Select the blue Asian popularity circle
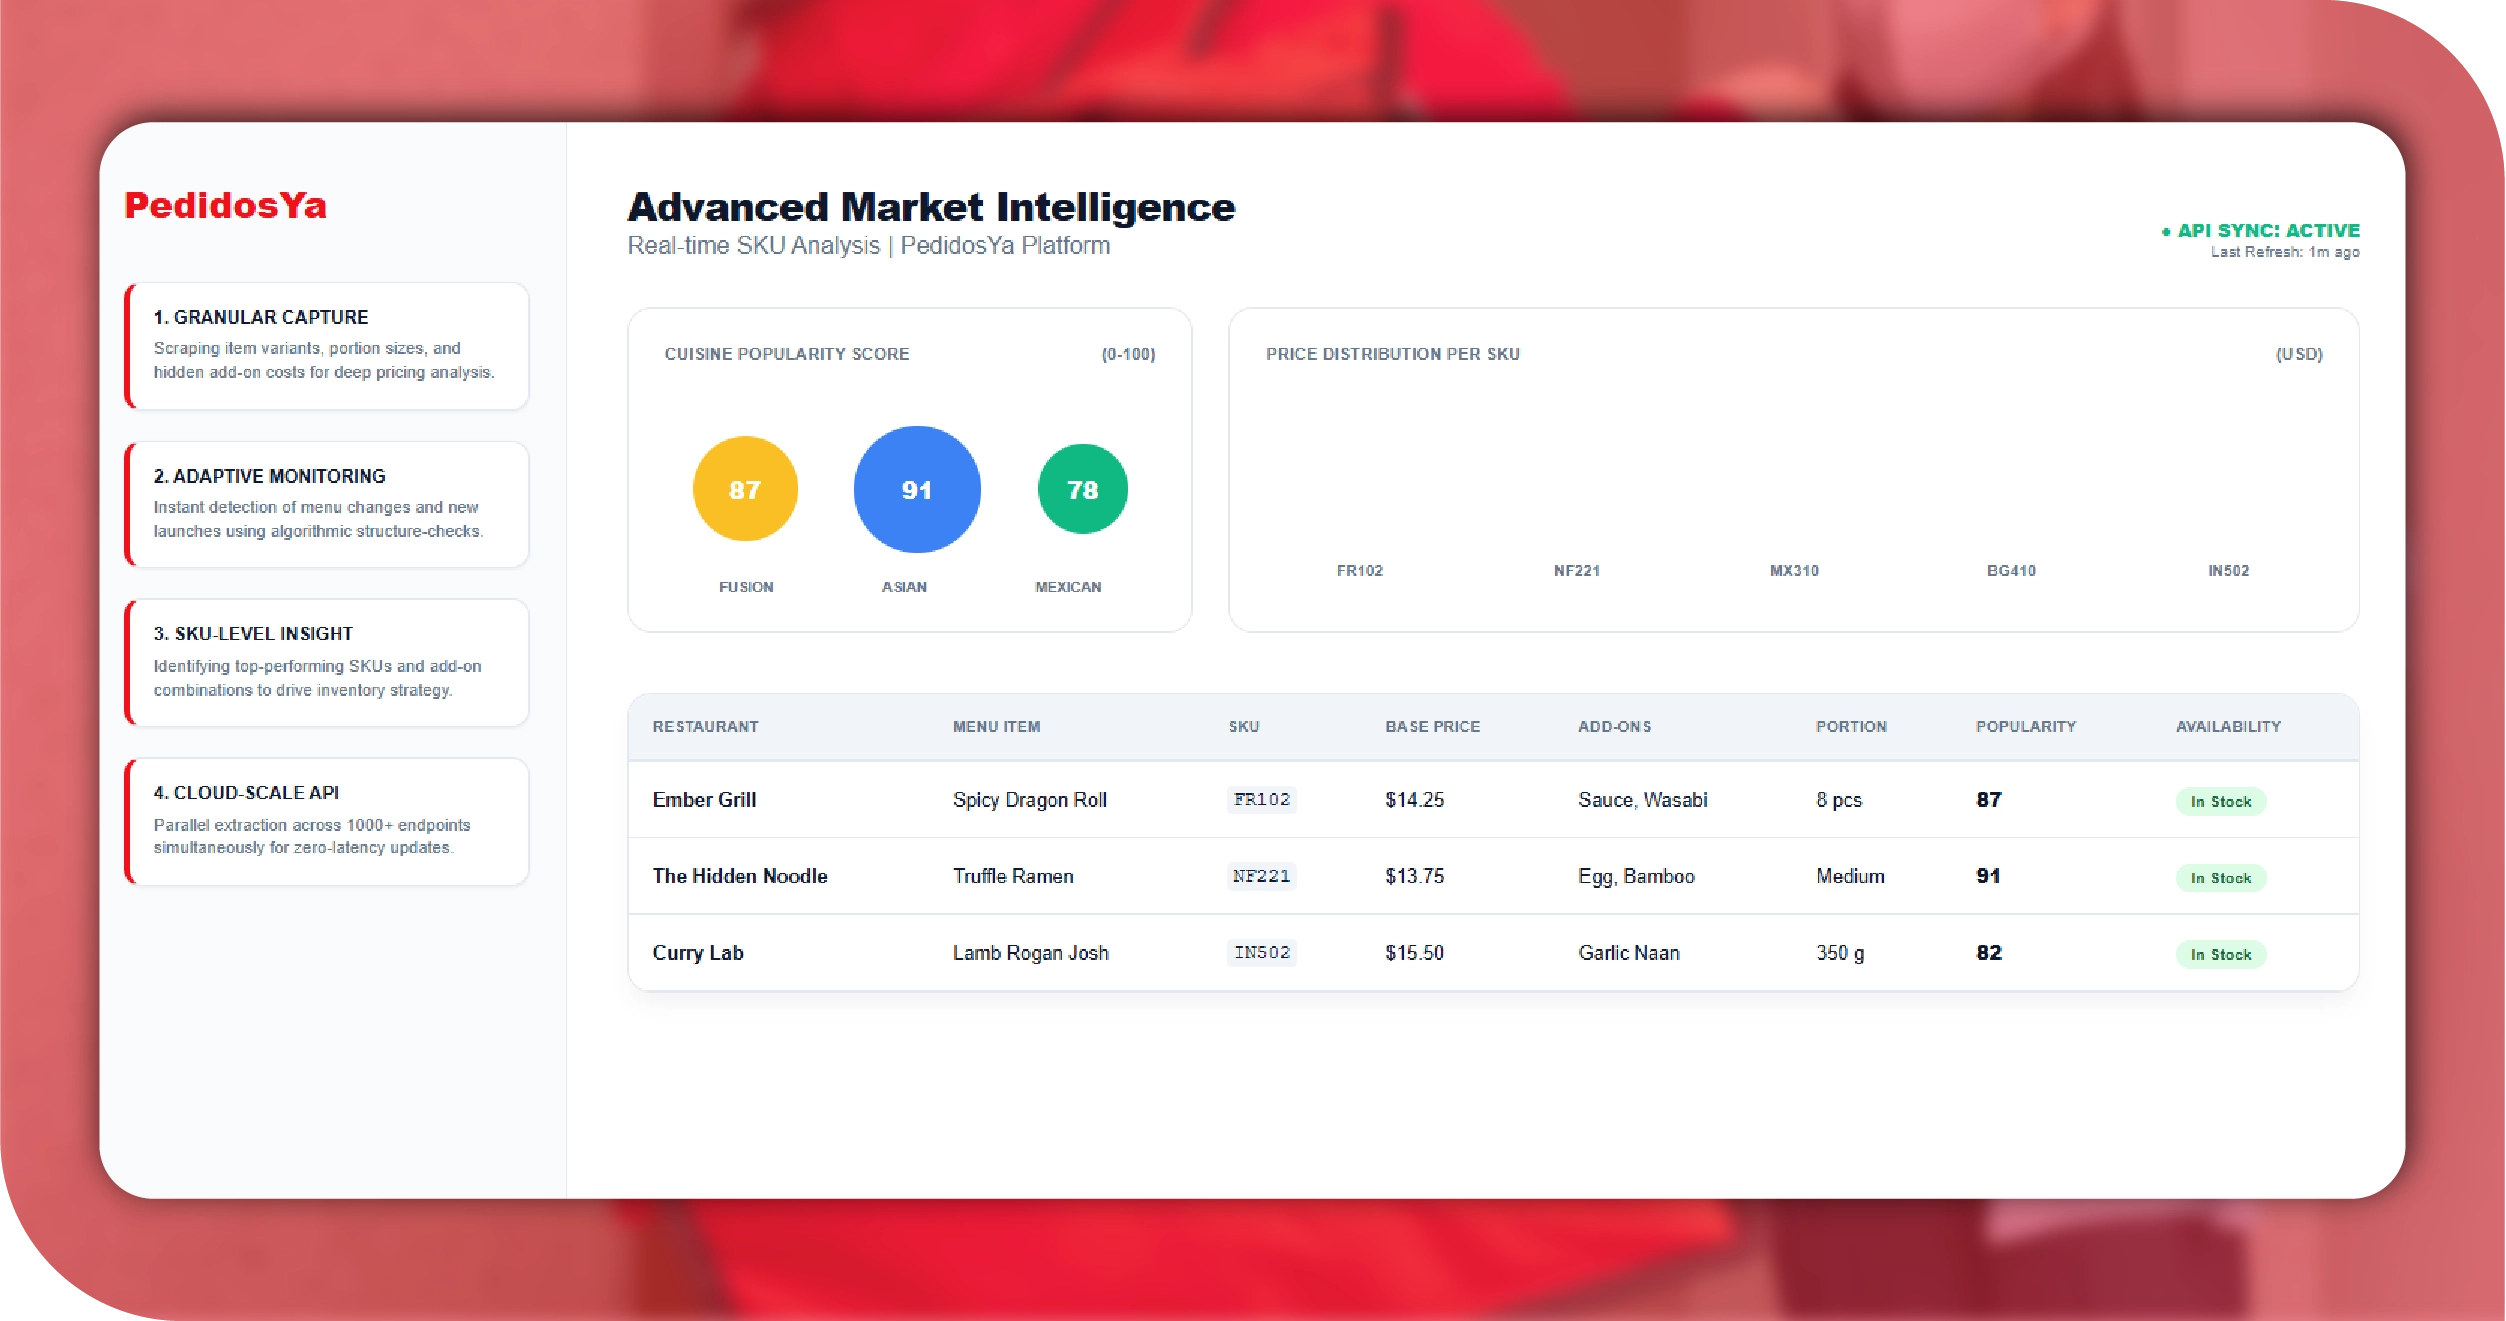 (915, 489)
